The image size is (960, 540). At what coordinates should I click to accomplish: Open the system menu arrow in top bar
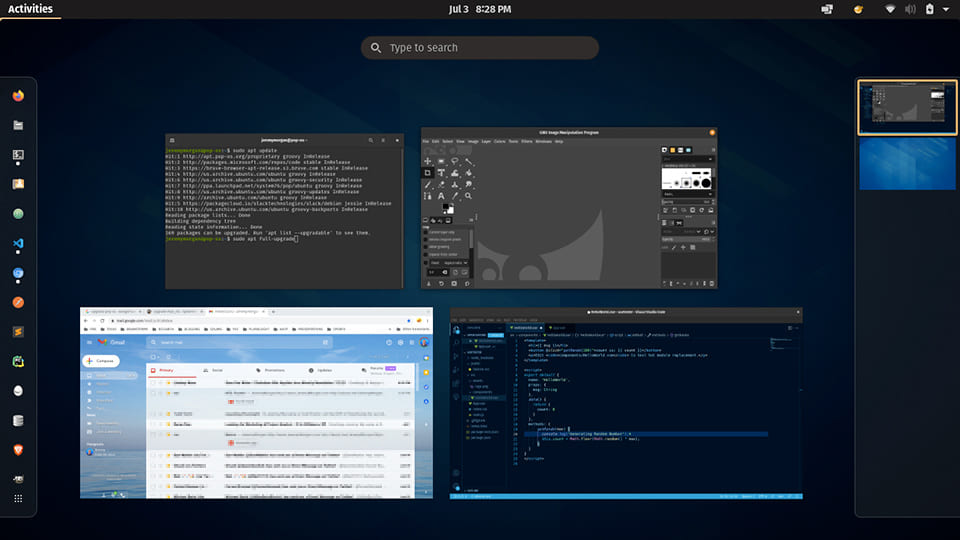tap(946, 9)
